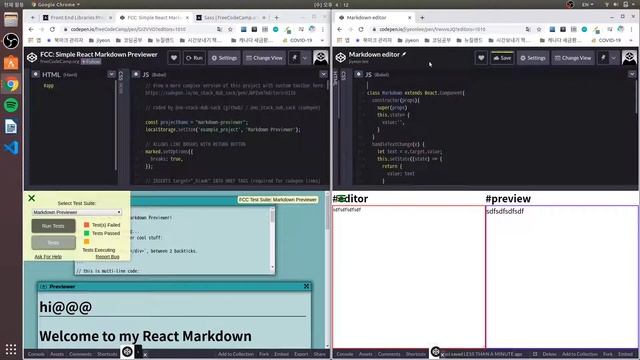The width and height of the screenshot is (640, 360).
Task: Click the heart icon in the Markdown editor pen header
Action: [x=481, y=58]
